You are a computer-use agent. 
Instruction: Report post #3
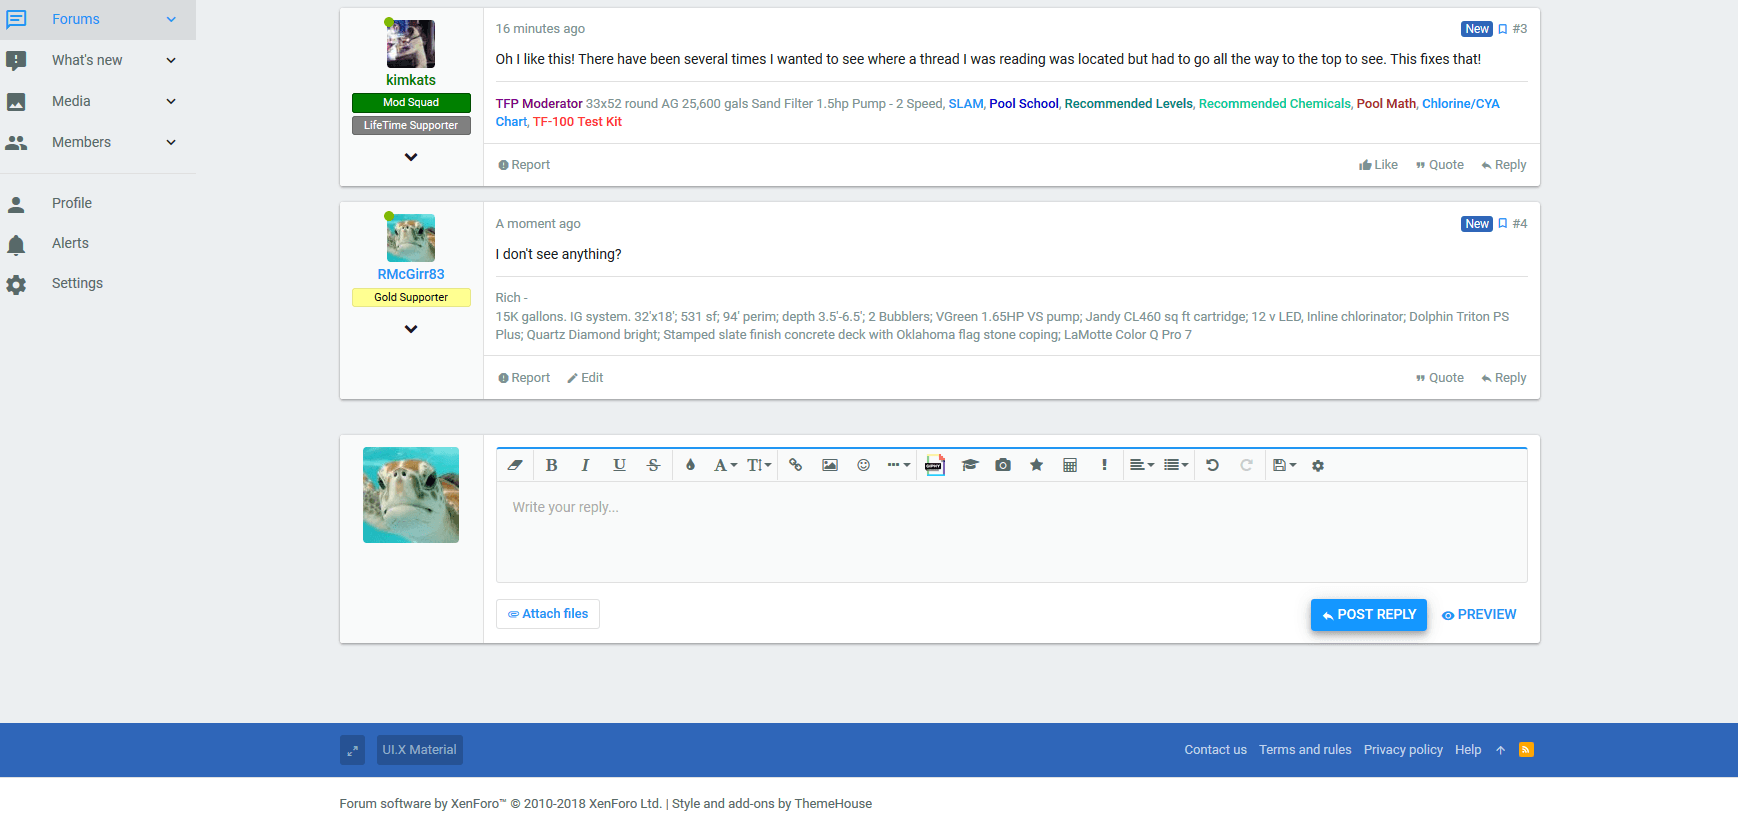pyautogui.click(x=524, y=165)
